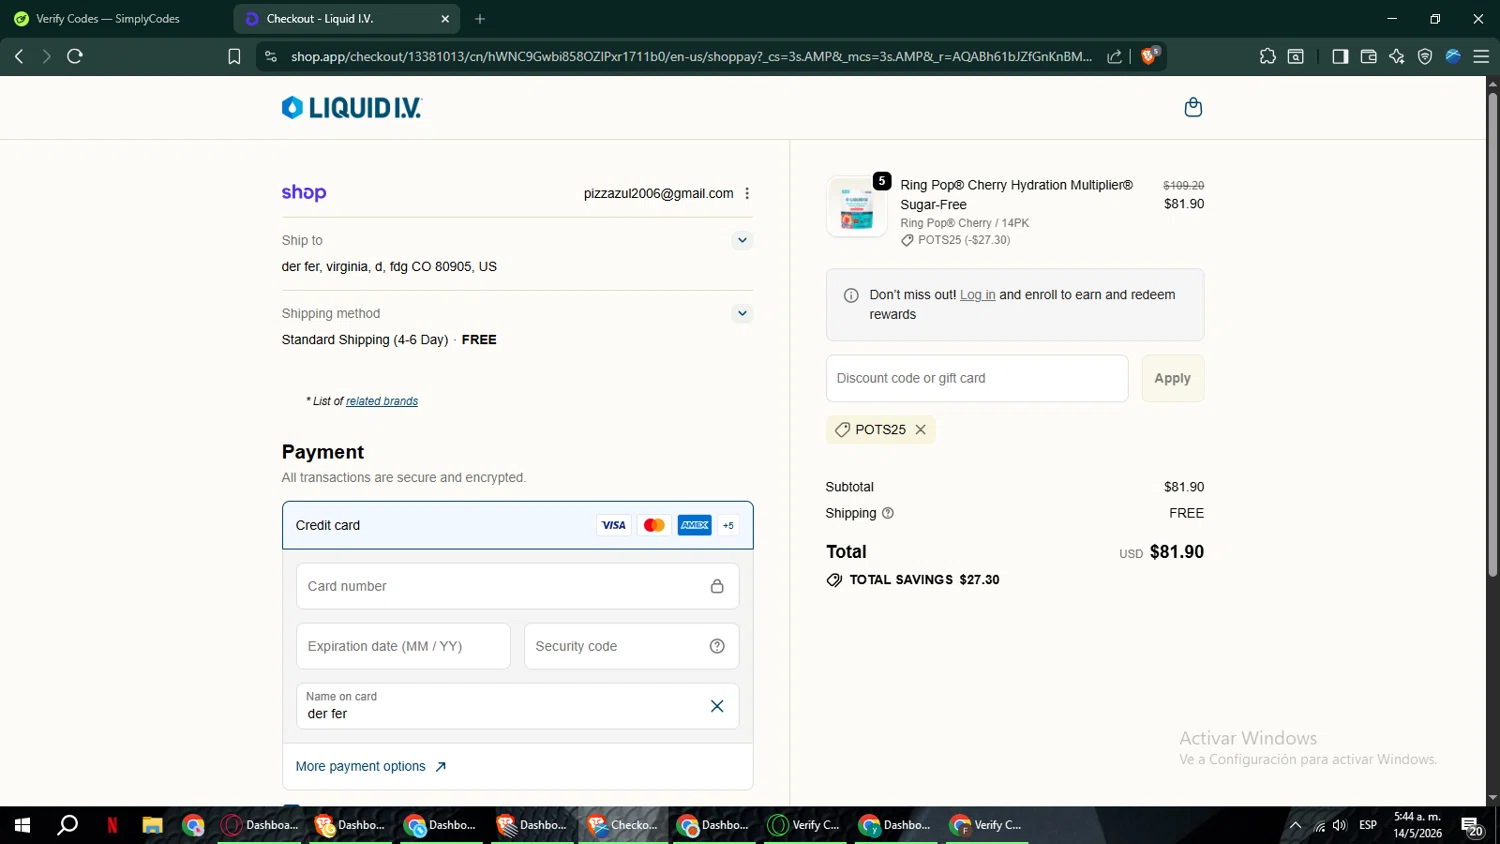Select the Credit card payment option
The height and width of the screenshot is (844, 1500).
coord(518,525)
